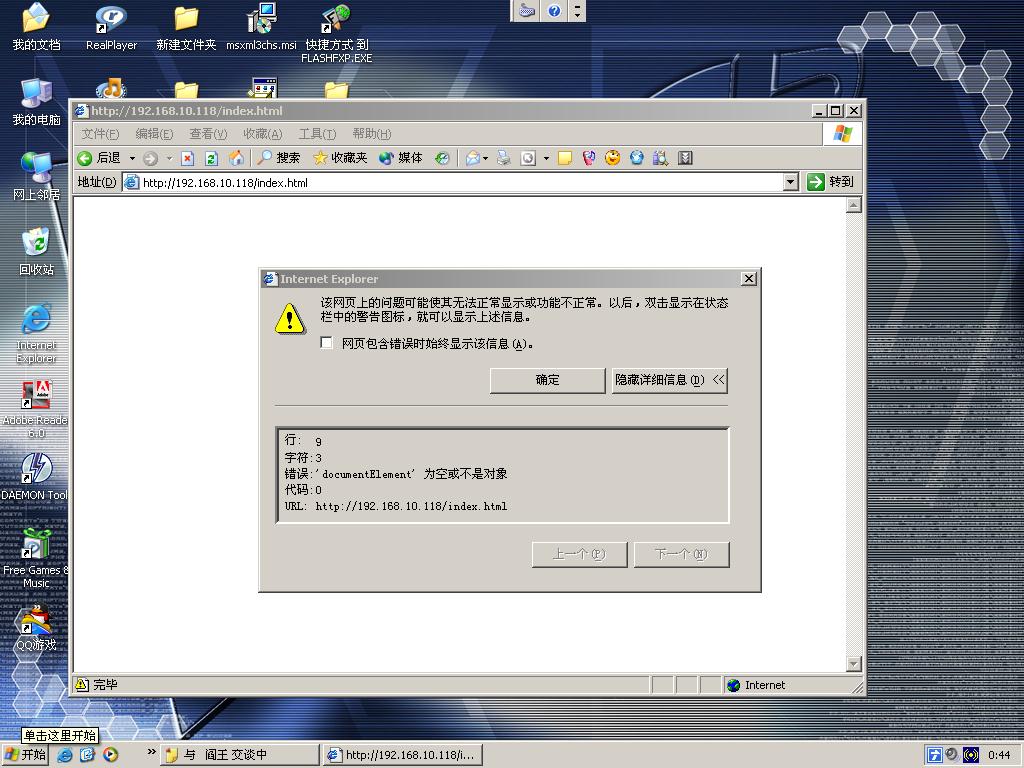Click the Print toolbar icon
This screenshot has width=1024, height=768.
tap(503, 158)
